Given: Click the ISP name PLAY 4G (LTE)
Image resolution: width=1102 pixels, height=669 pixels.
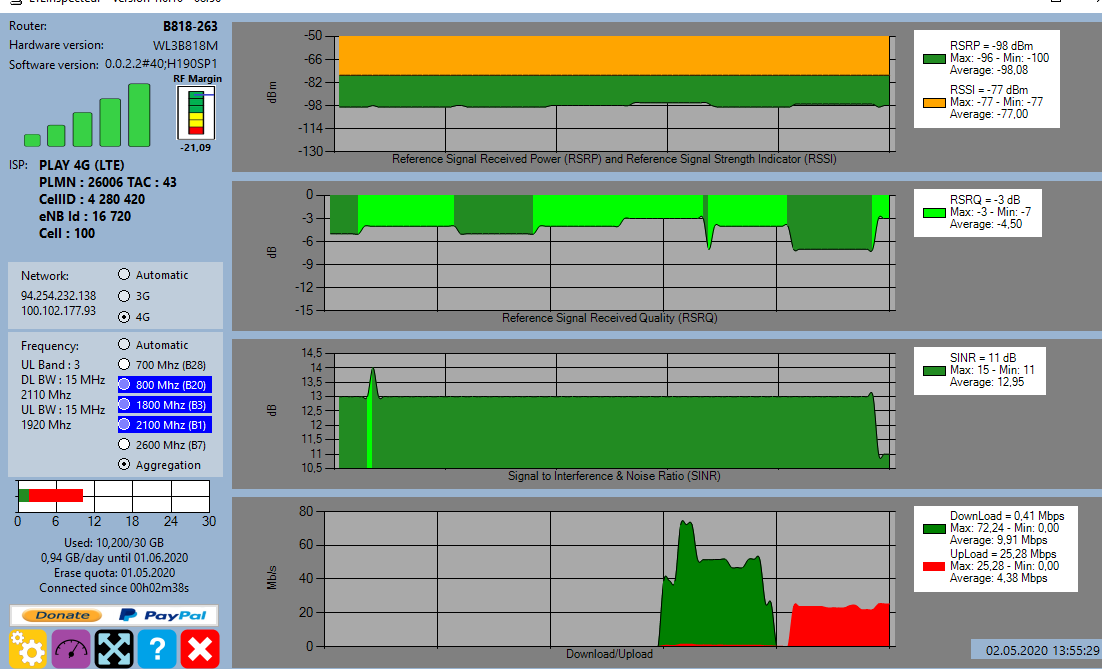Looking at the screenshot, I should coord(82,165).
